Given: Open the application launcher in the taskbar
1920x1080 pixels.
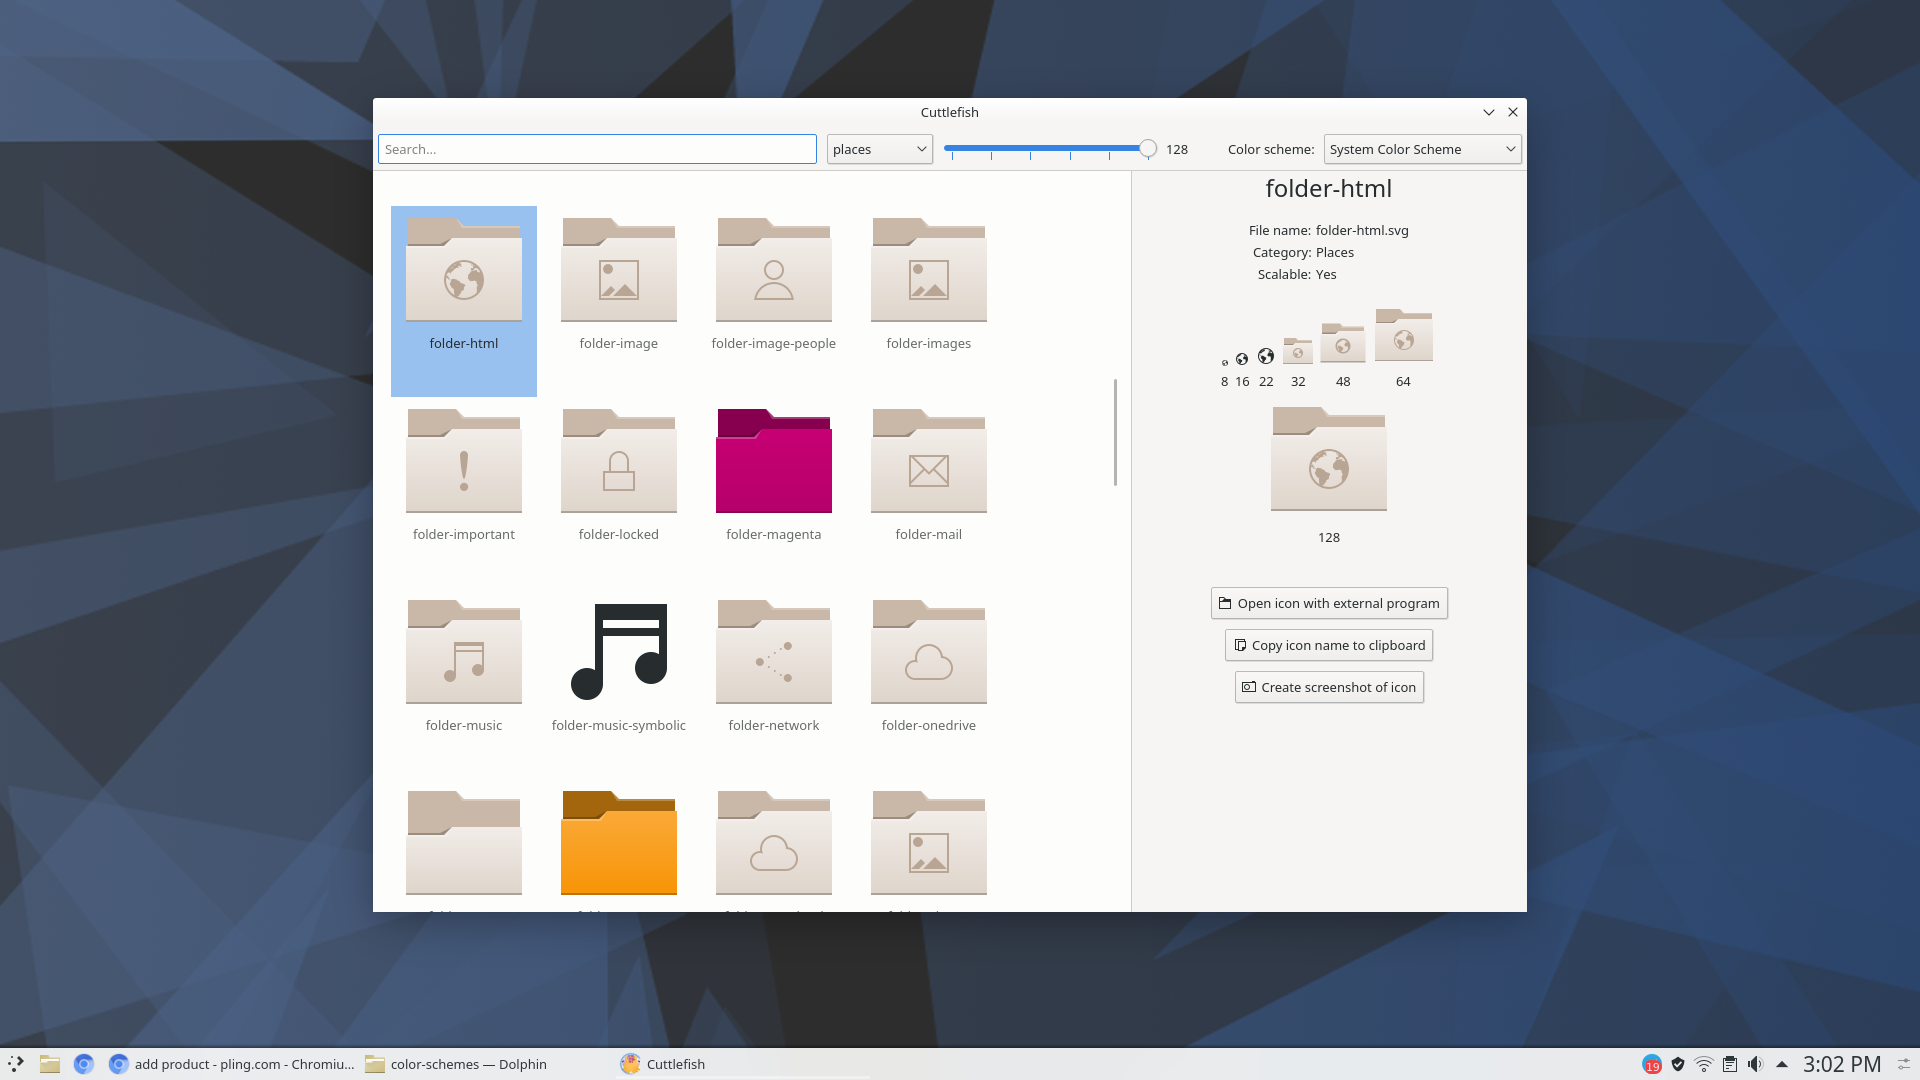Looking at the screenshot, I should [16, 1064].
